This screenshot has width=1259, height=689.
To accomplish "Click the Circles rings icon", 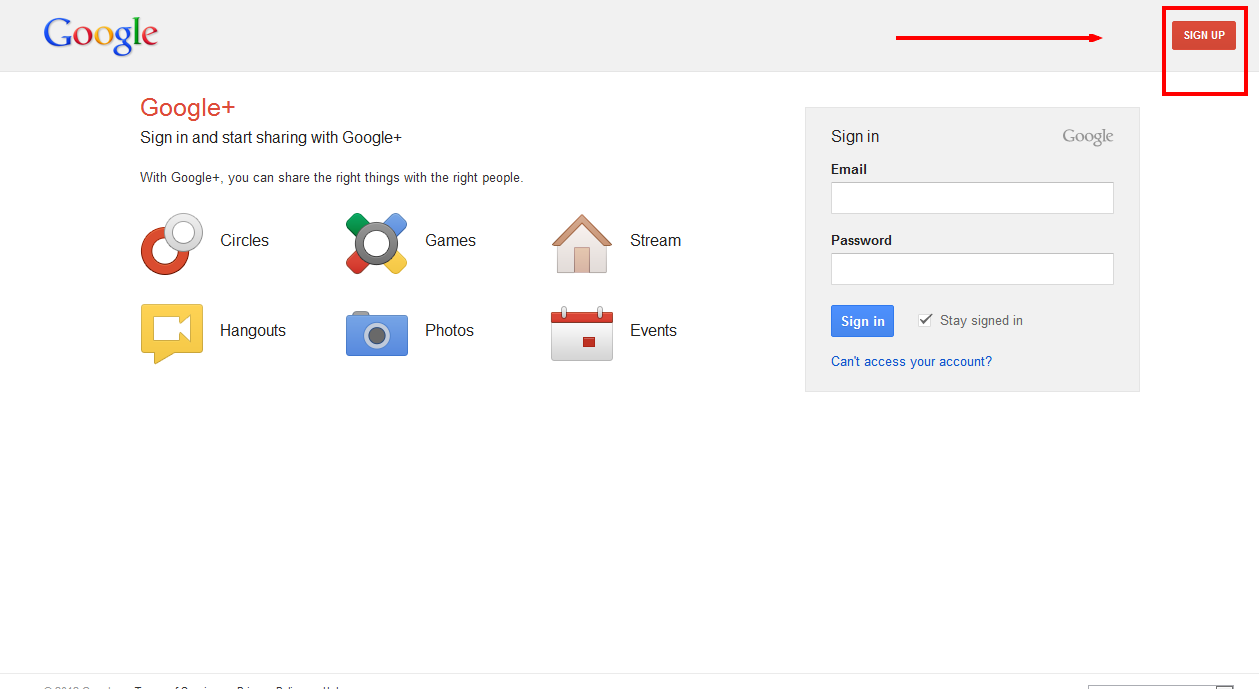I will (172, 243).
